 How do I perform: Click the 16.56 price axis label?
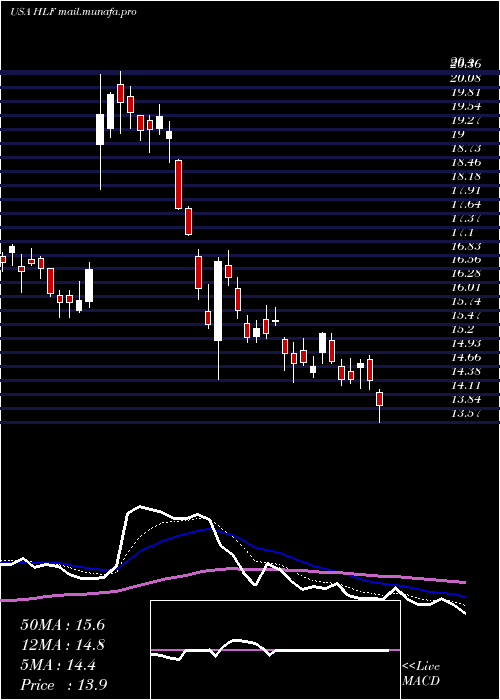click(x=465, y=260)
